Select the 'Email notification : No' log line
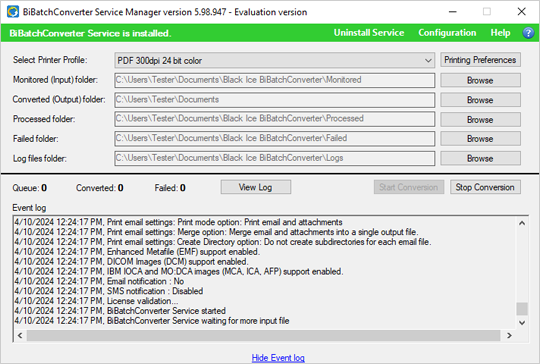Screen dimensions: 540x364 coord(99,281)
